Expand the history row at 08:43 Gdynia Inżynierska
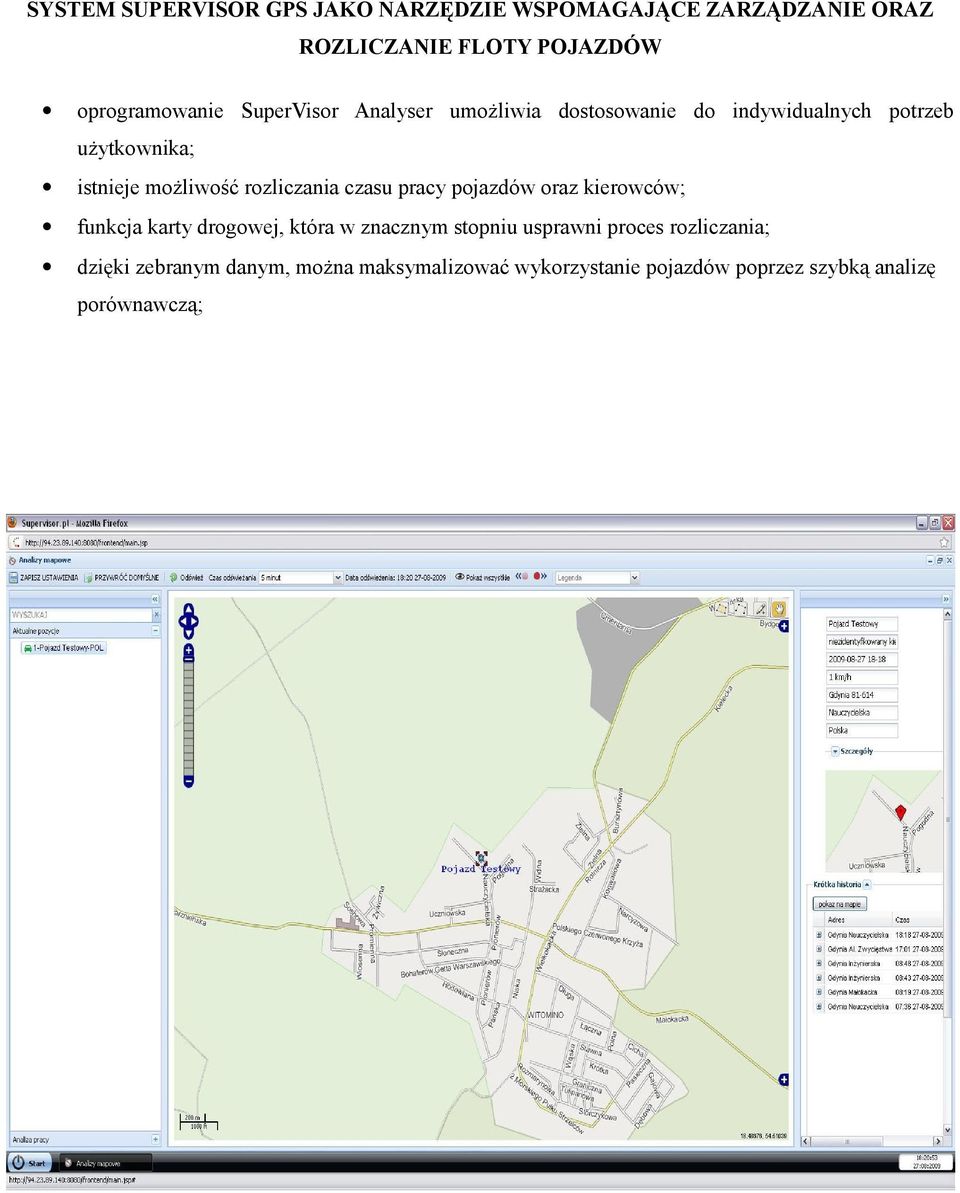Screen dimensions: 960x1193 819,978
